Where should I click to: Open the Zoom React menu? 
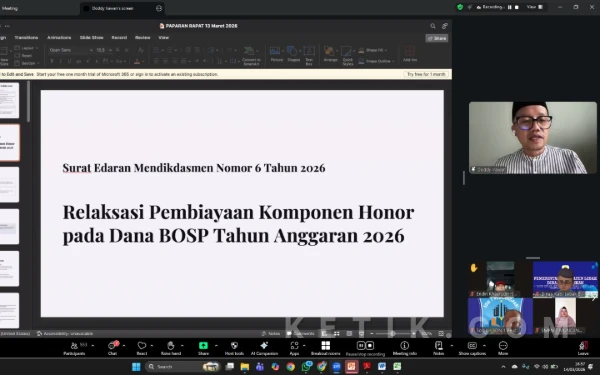pyautogui.click(x=142, y=348)
